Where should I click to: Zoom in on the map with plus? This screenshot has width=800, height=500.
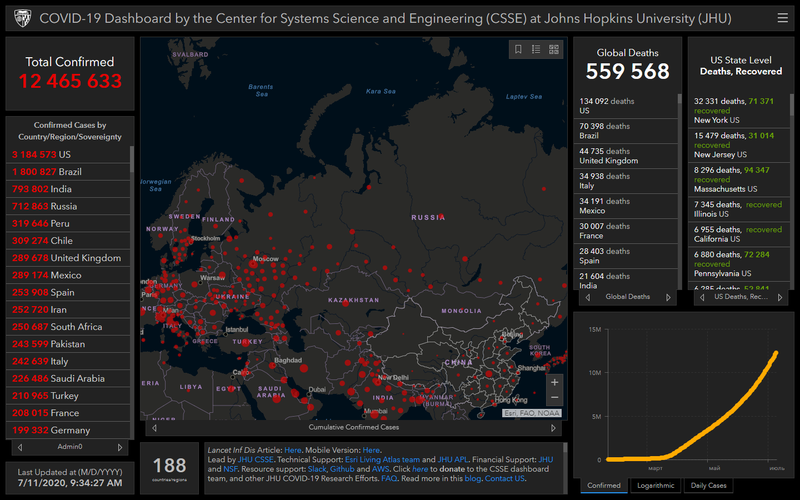click(555, 382)
